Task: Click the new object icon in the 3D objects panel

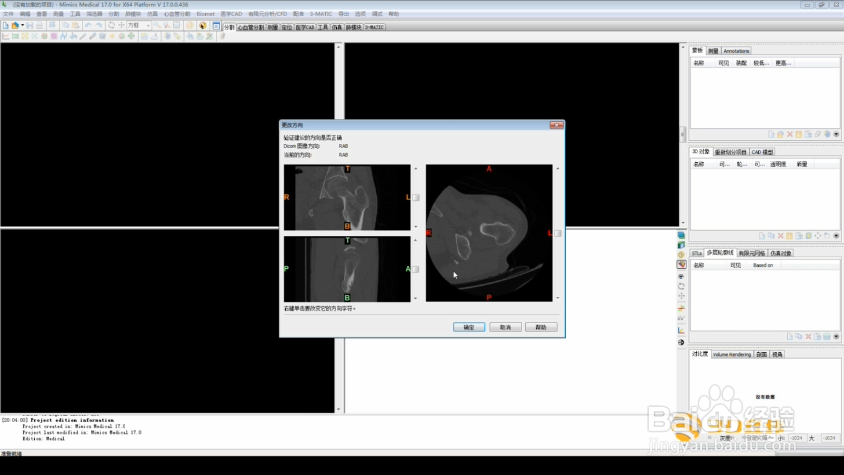Action: [x=762, y=236]
